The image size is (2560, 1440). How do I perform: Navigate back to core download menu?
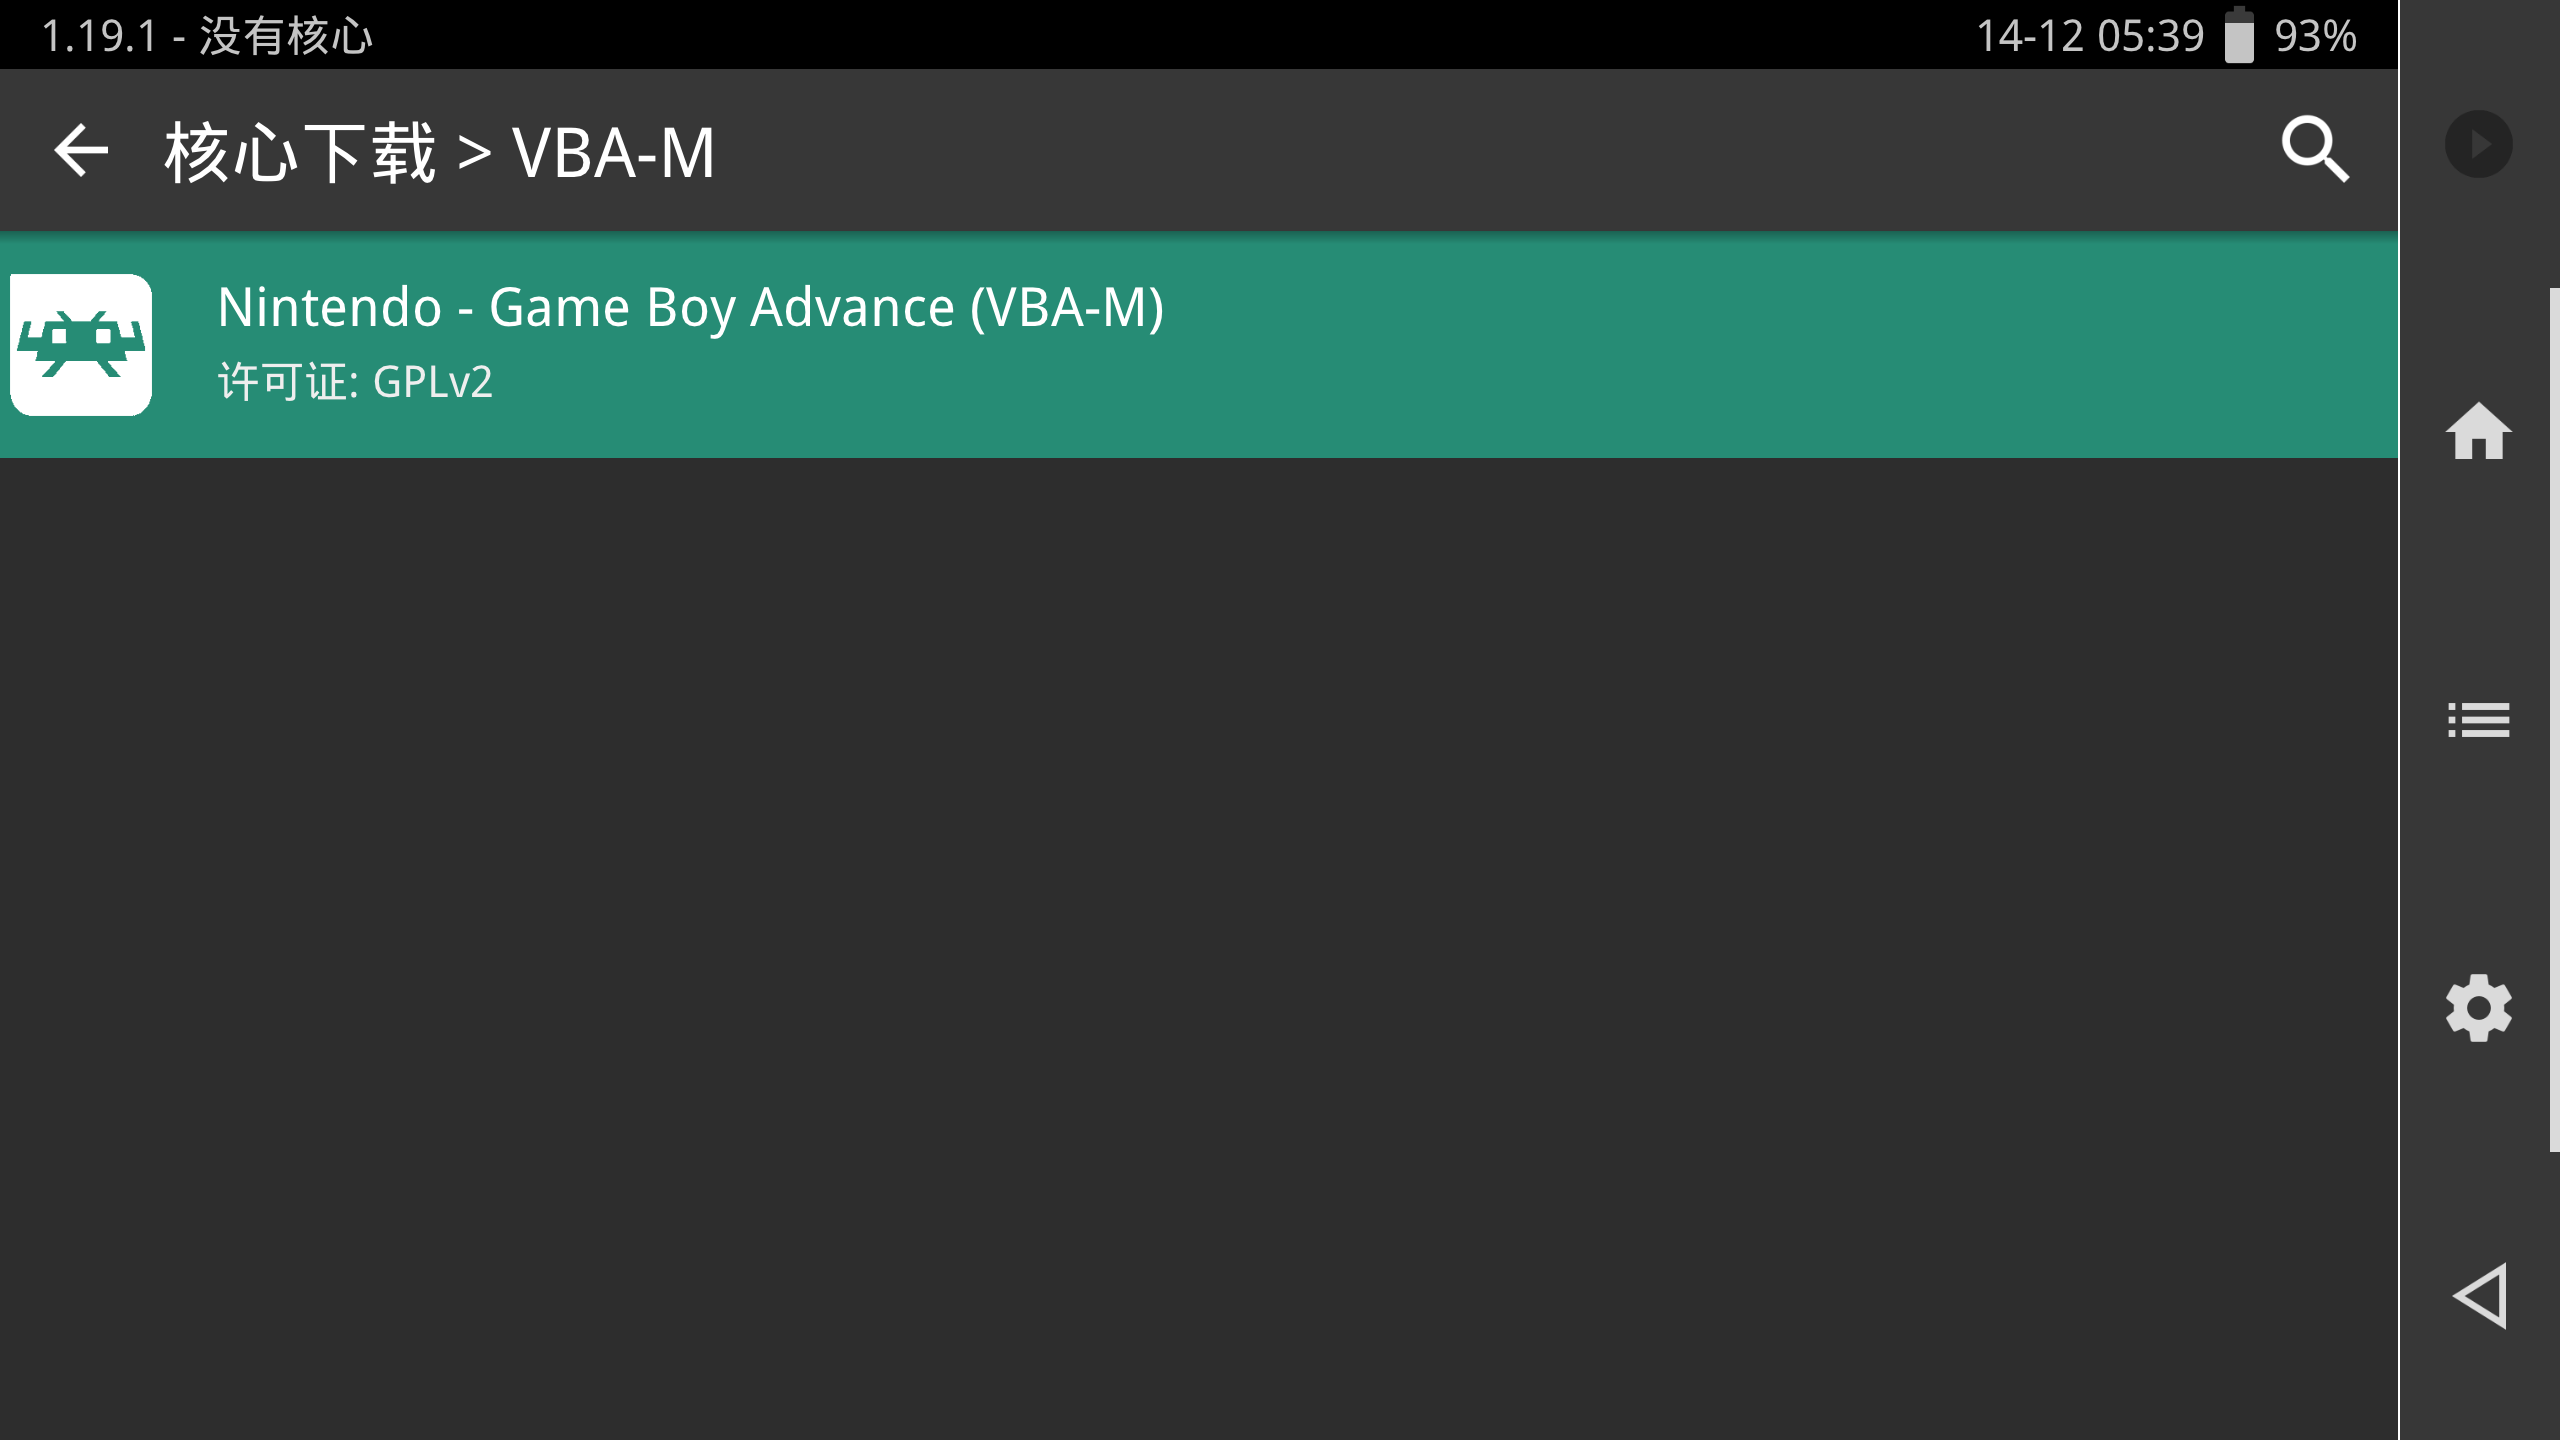coord(81,148)
